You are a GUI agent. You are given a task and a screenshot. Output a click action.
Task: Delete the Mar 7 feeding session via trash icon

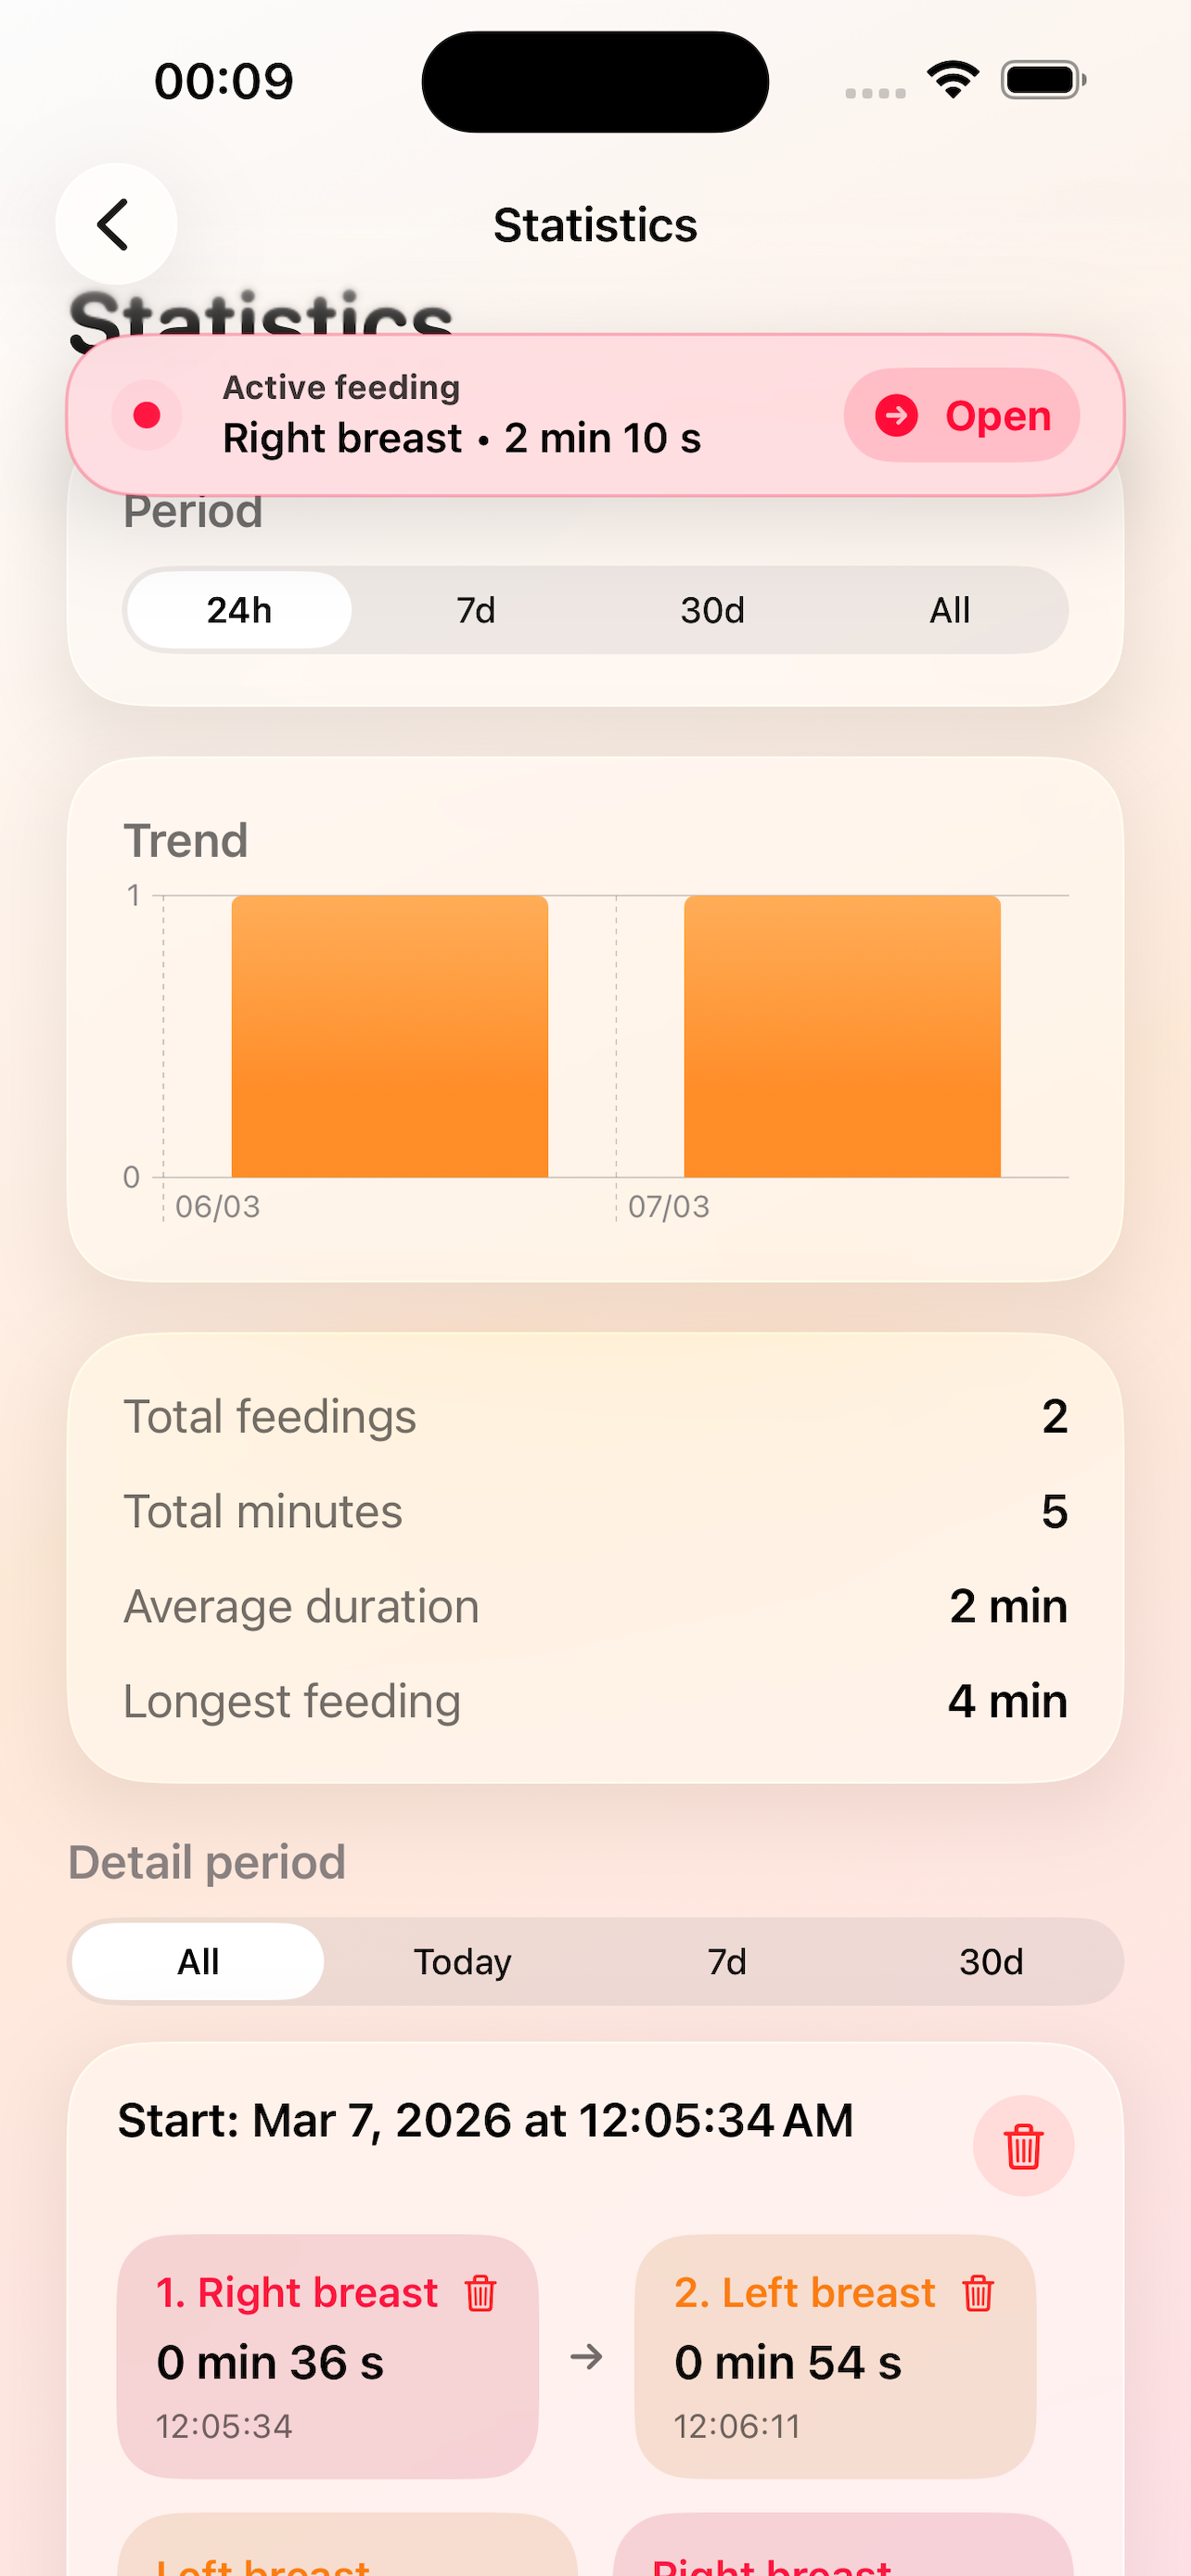pyautogui.click(x=1024, y=2145)
